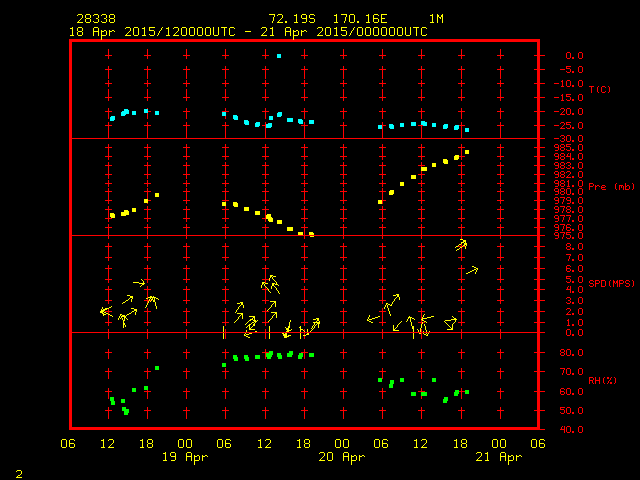Image resolution: width=640 pixels, height=480 pixels.
Task: Select the 20 Apr date label
Action: pyautogui.click(x=341, y=457)
